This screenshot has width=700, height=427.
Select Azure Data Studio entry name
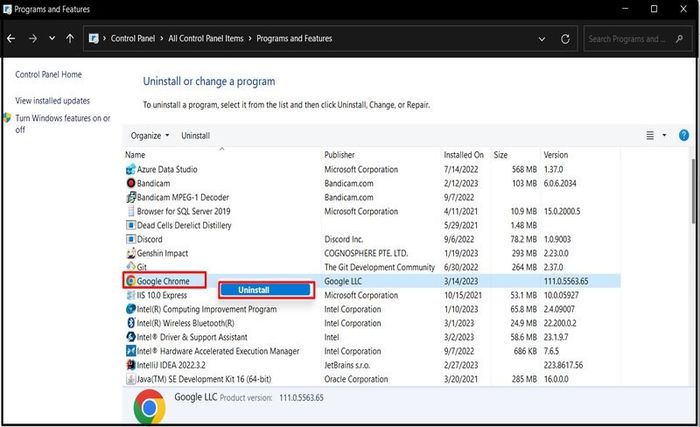tap(167, 169)
